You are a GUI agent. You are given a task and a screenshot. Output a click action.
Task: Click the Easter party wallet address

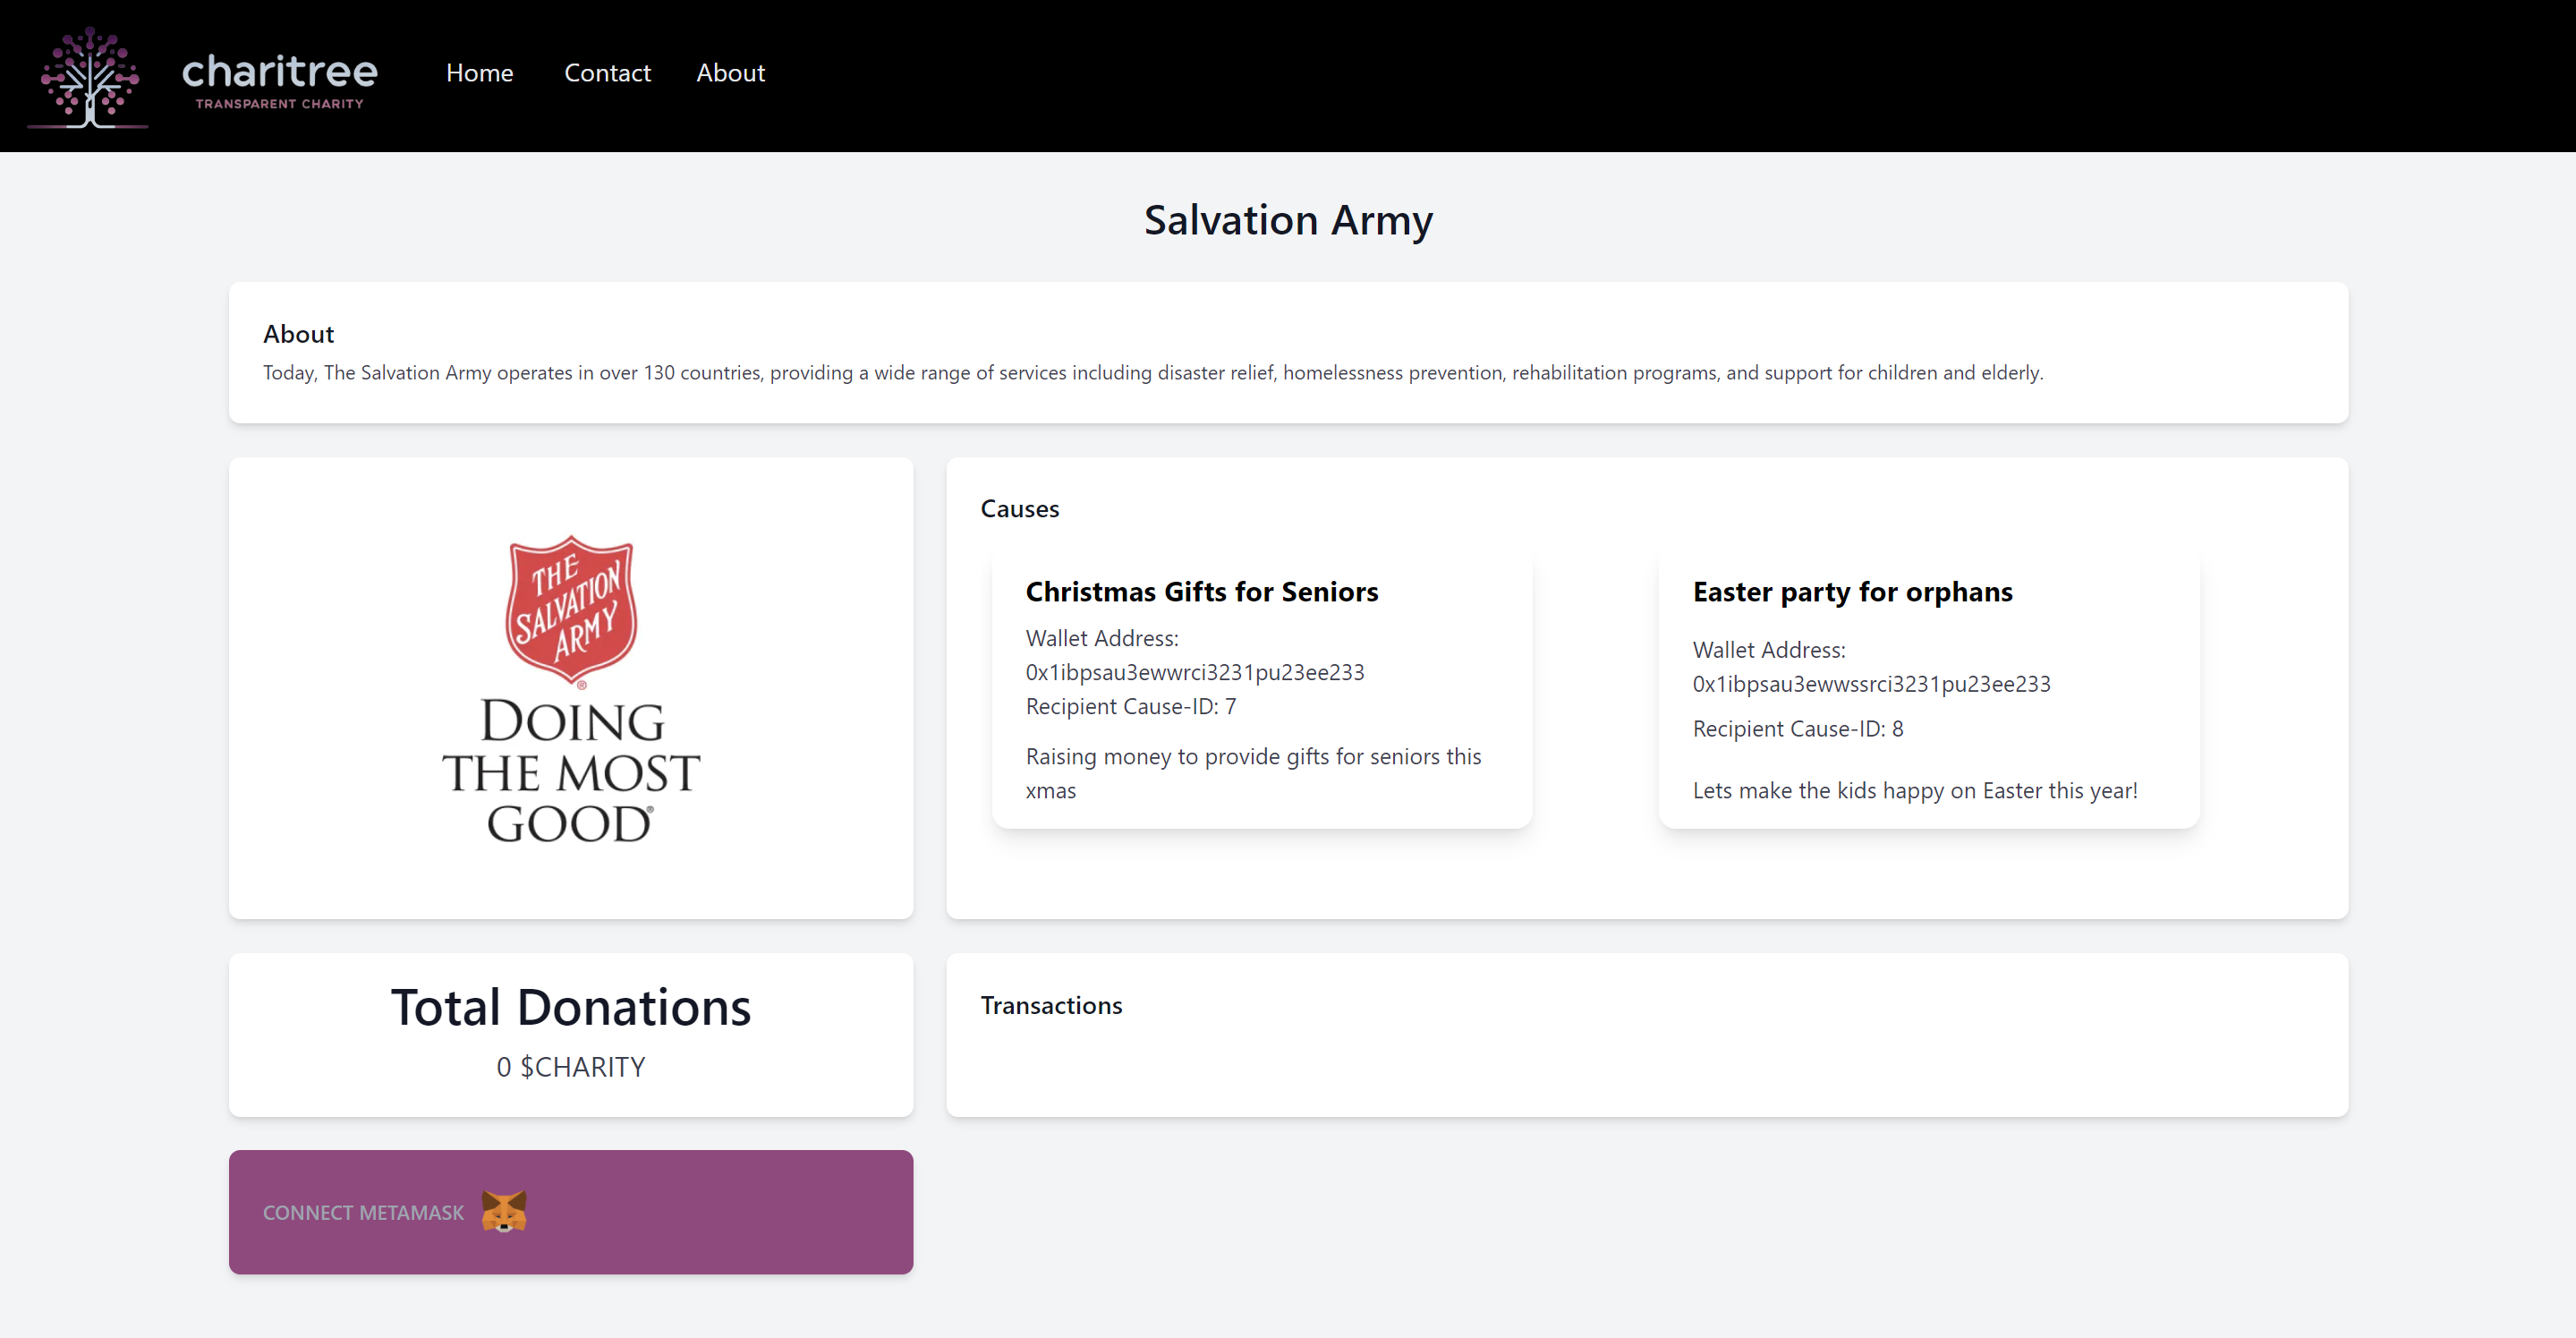tap(1870, 684)
